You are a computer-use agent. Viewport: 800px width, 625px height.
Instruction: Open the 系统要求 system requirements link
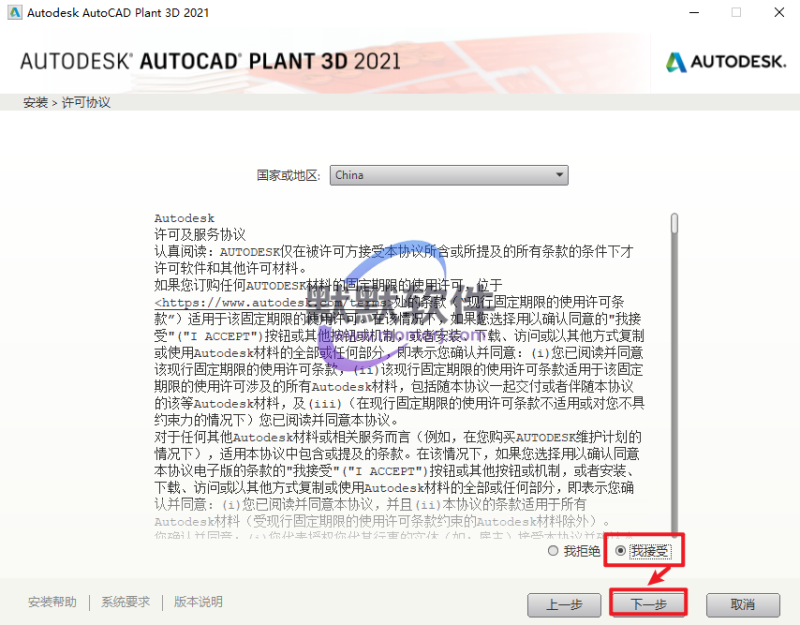(125, 602)
